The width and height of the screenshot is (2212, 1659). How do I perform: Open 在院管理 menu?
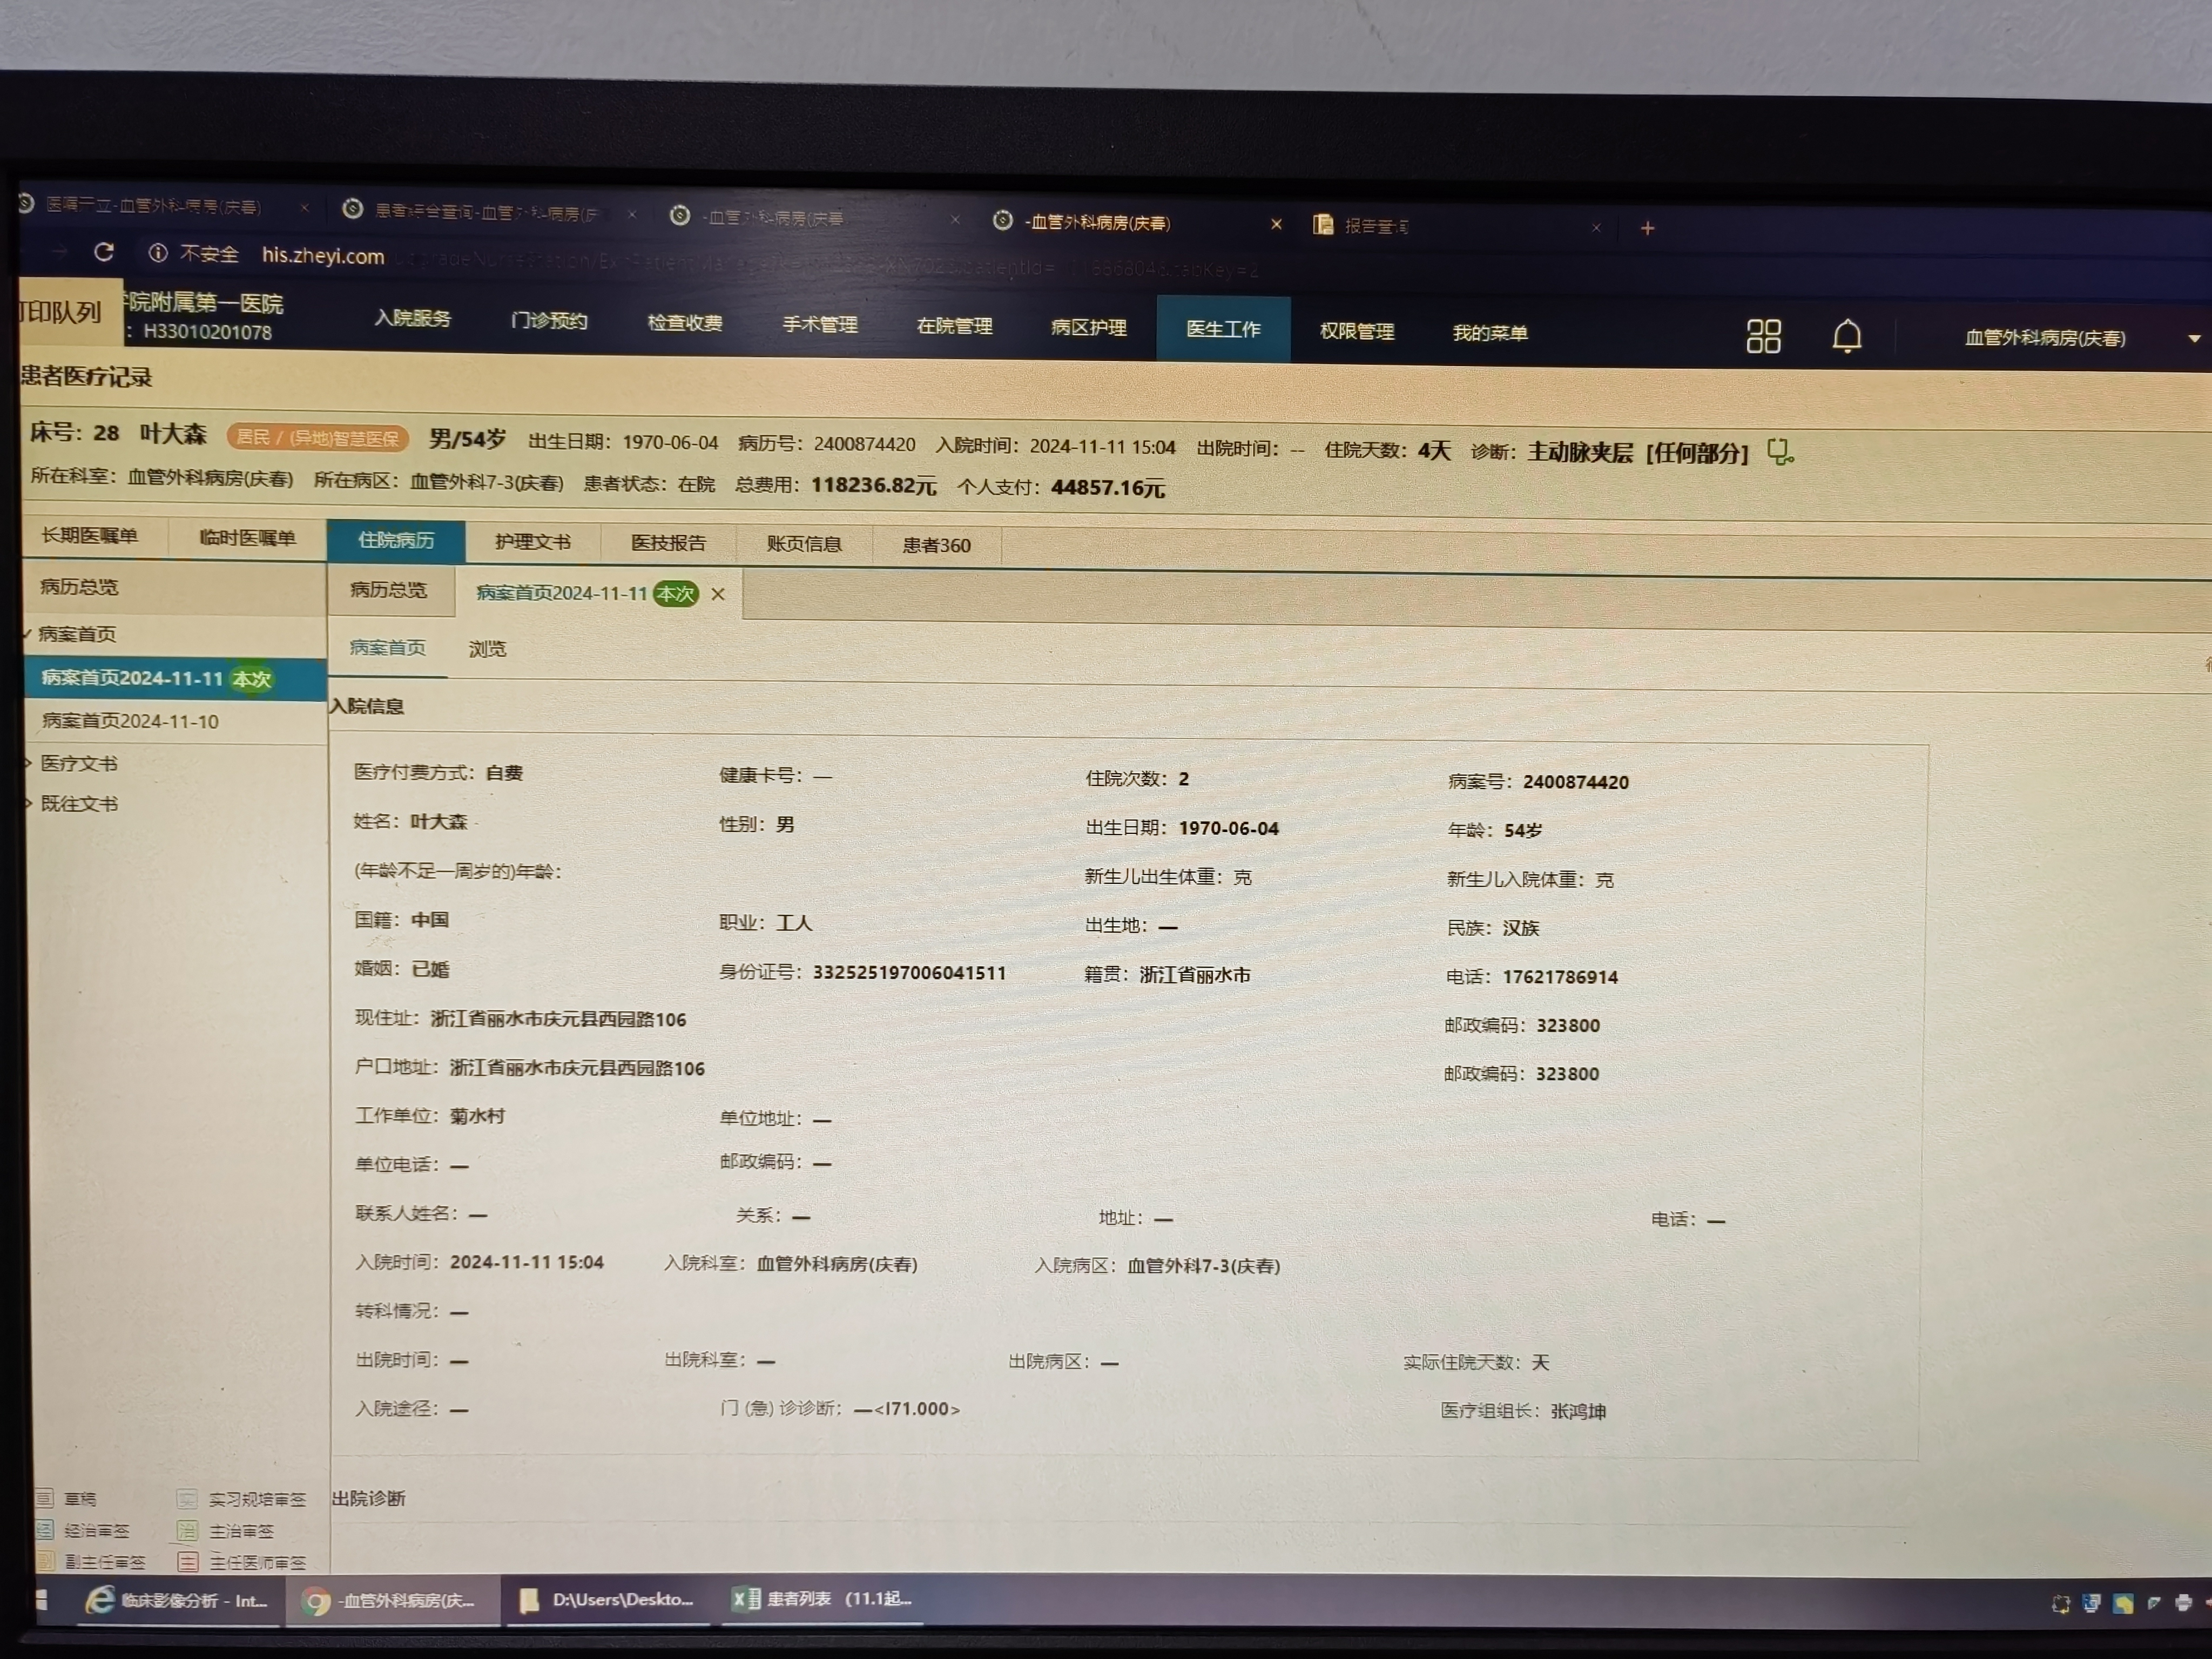tap(954, 326)
